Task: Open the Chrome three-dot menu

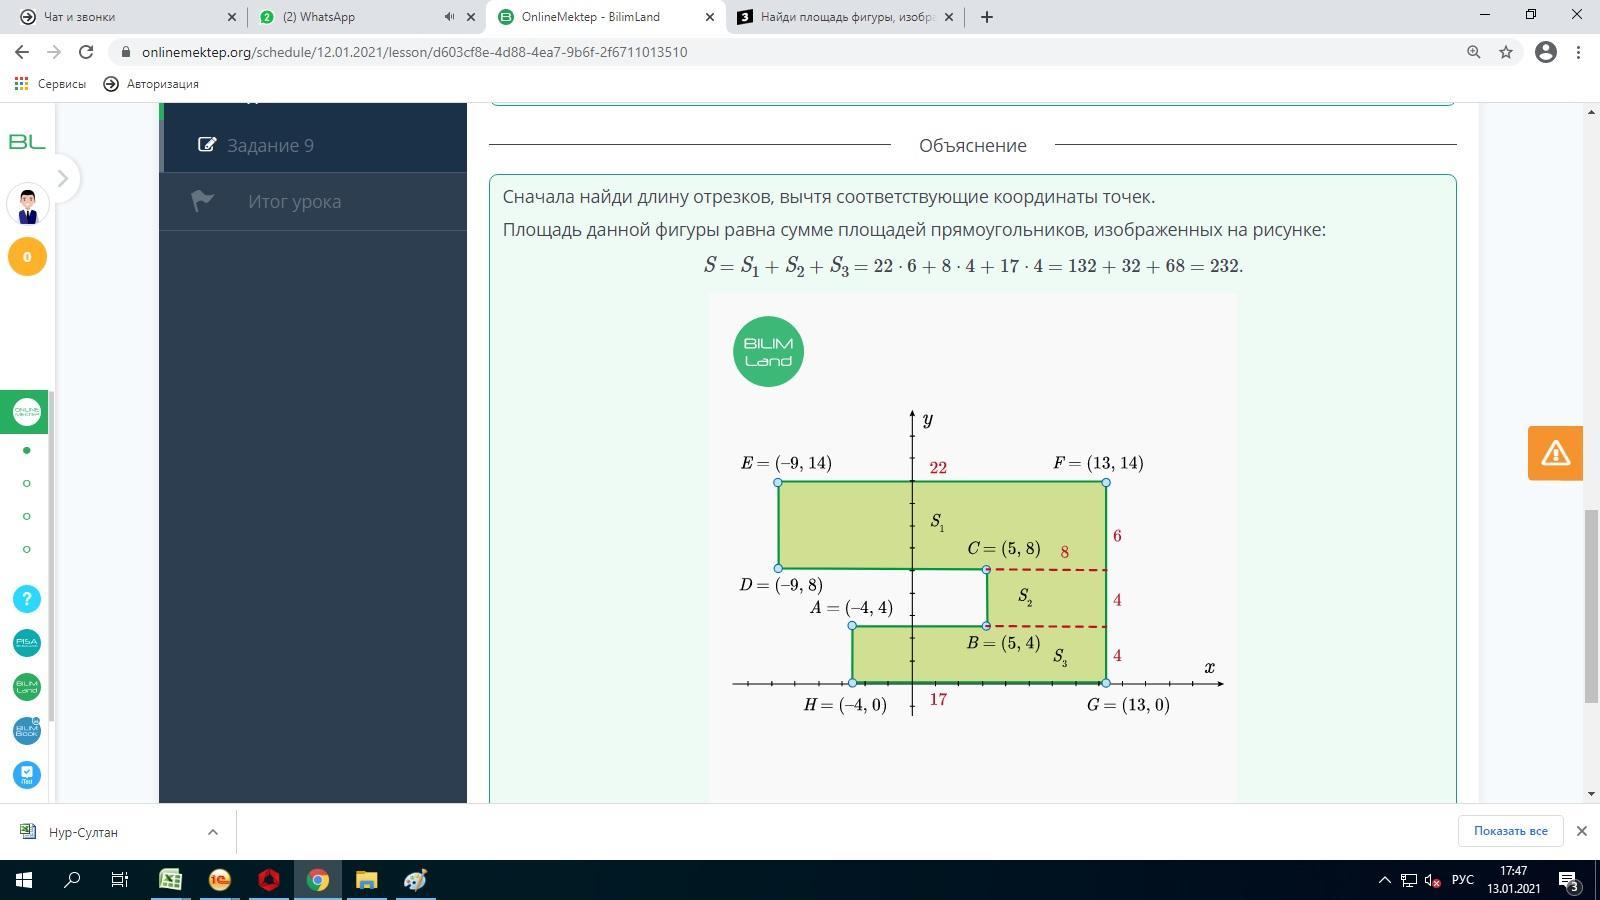Action: pos(1579,52)
